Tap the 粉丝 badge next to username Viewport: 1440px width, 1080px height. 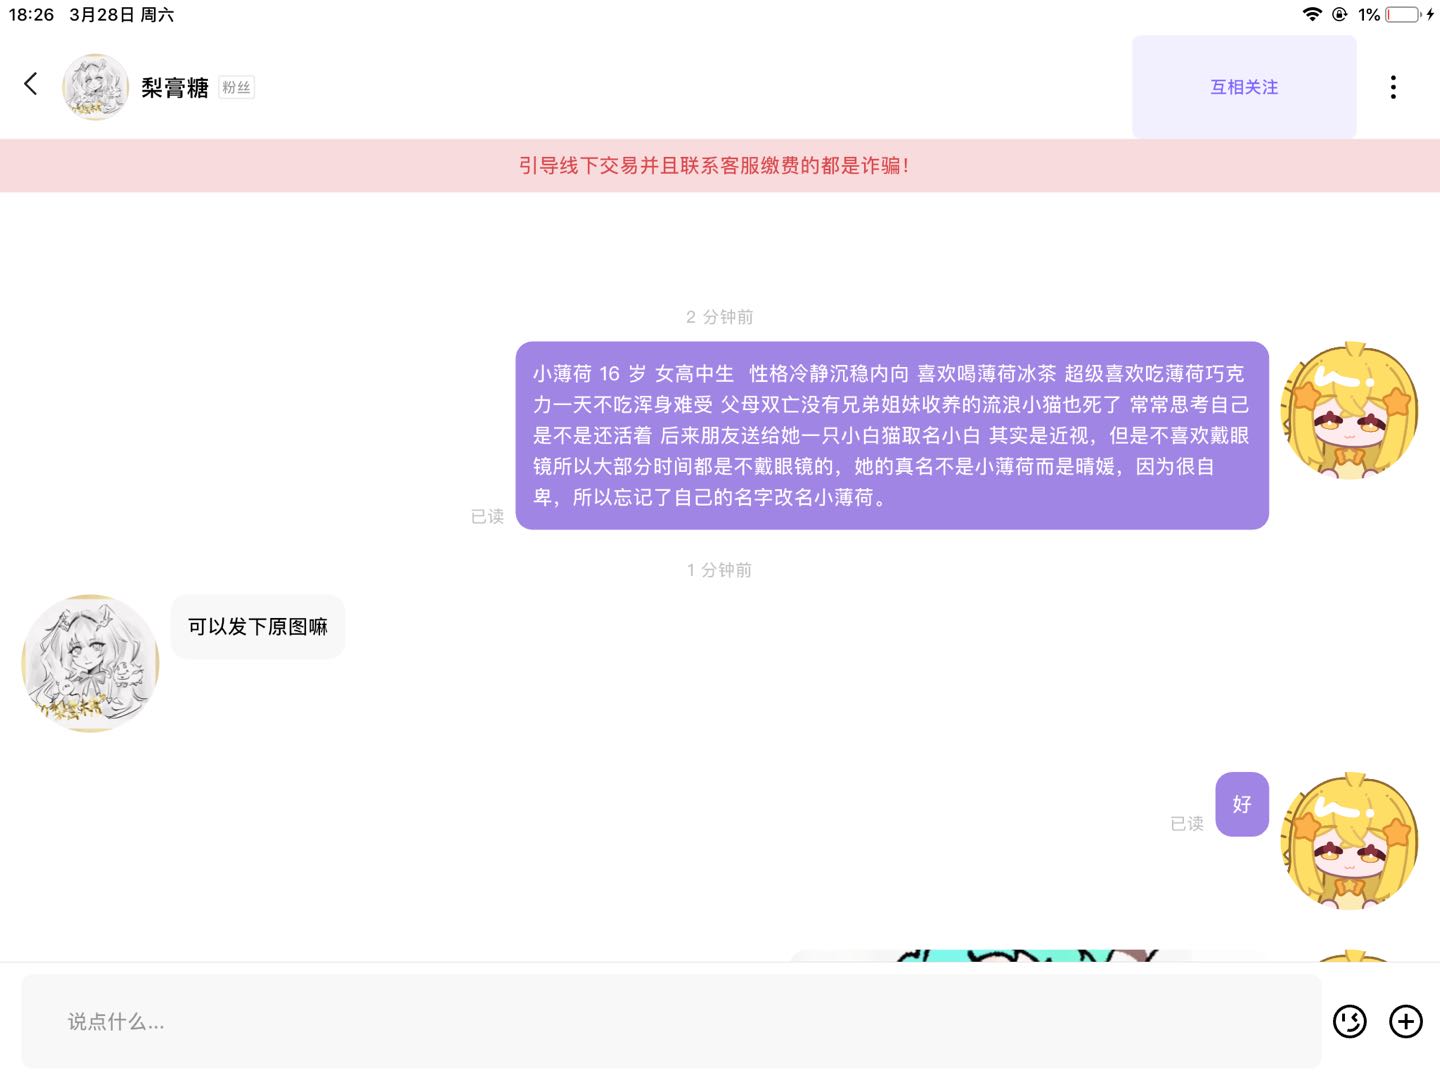tap(237, 88)
